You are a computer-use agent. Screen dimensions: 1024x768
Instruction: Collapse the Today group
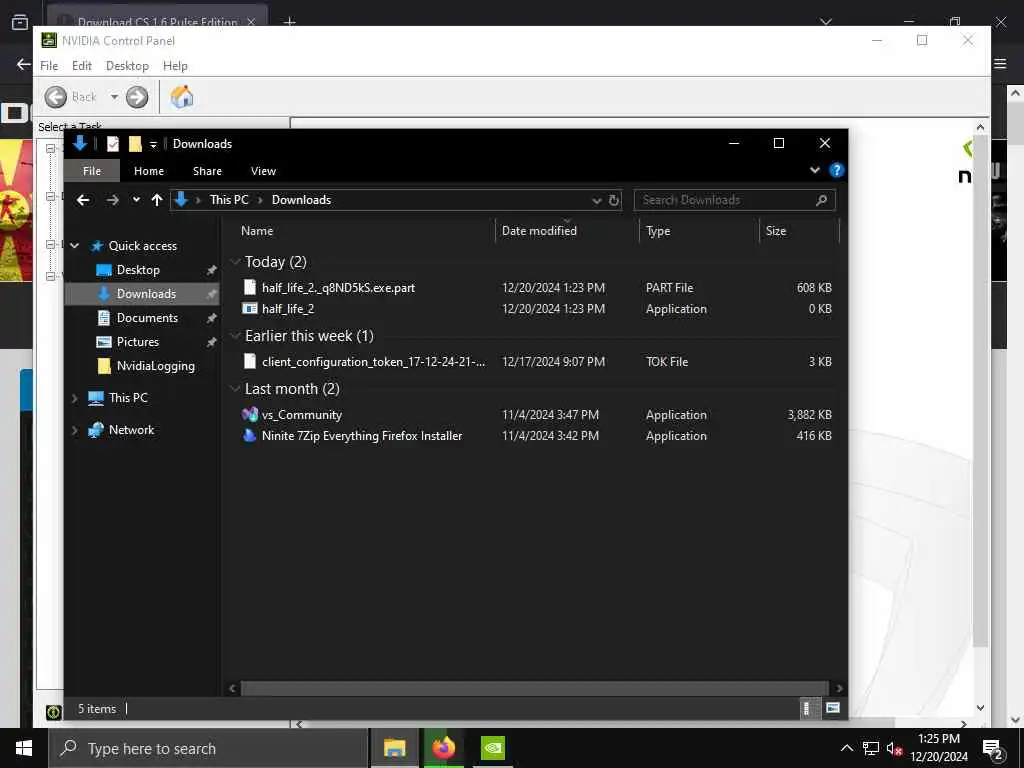(x=235, y=262)
